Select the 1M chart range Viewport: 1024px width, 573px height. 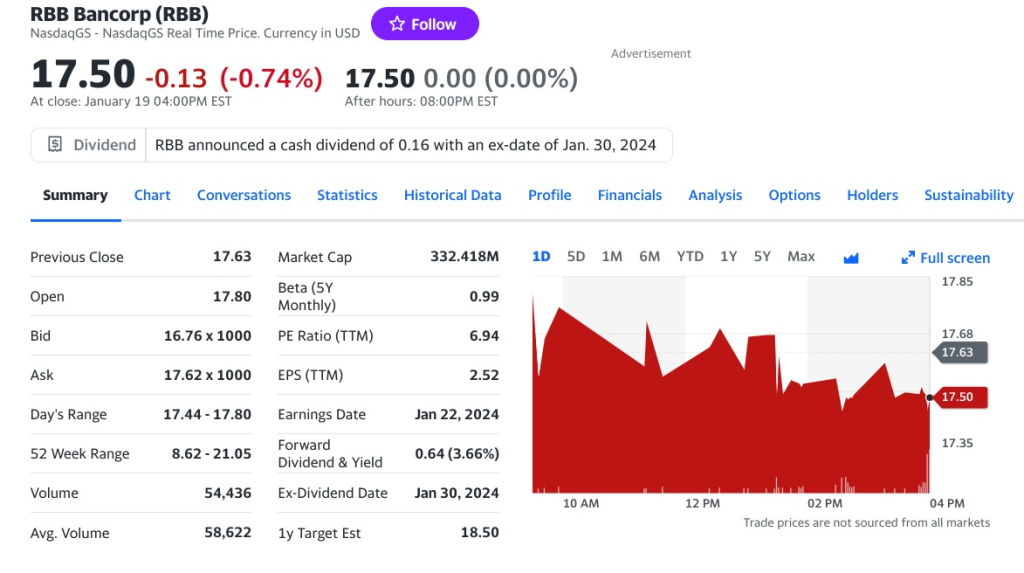612,257
